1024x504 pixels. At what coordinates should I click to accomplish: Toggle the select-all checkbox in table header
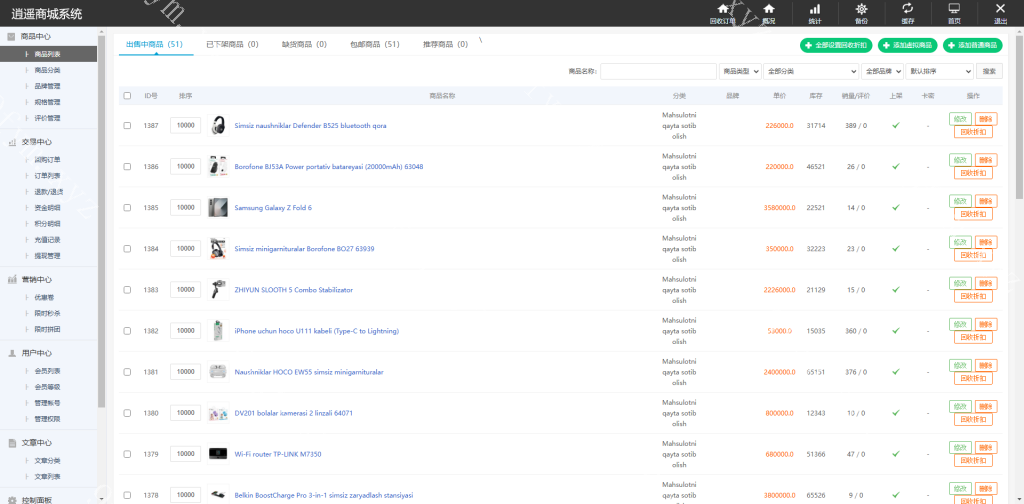[127, 95]
